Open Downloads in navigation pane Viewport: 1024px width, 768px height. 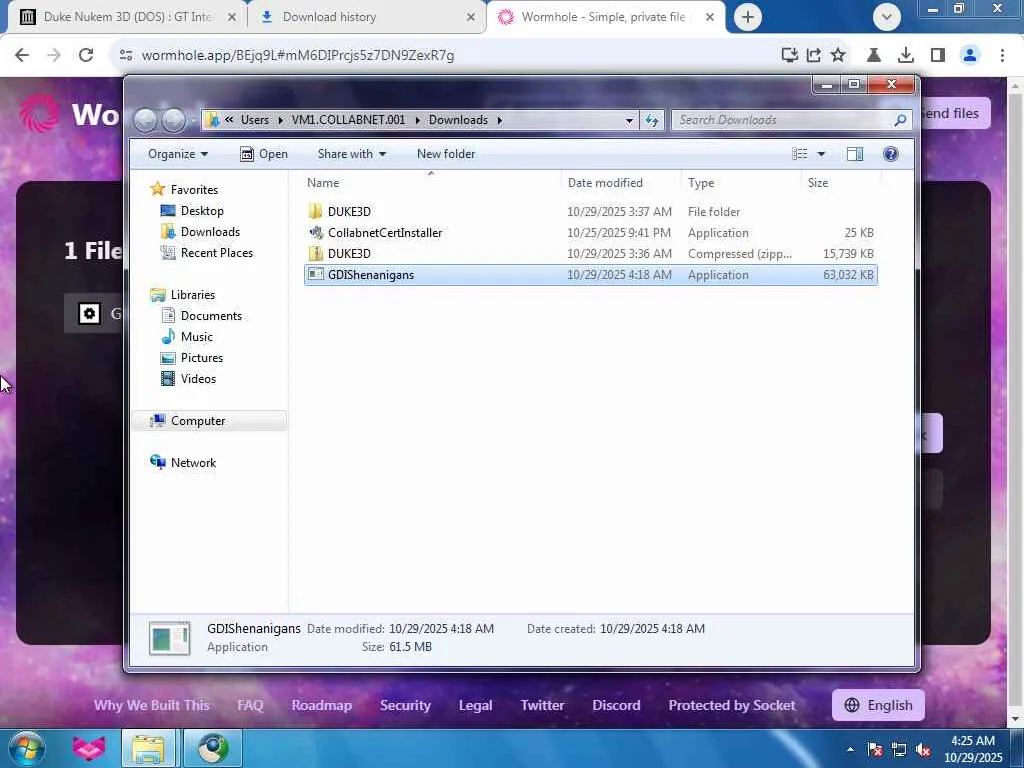point(210,232)
